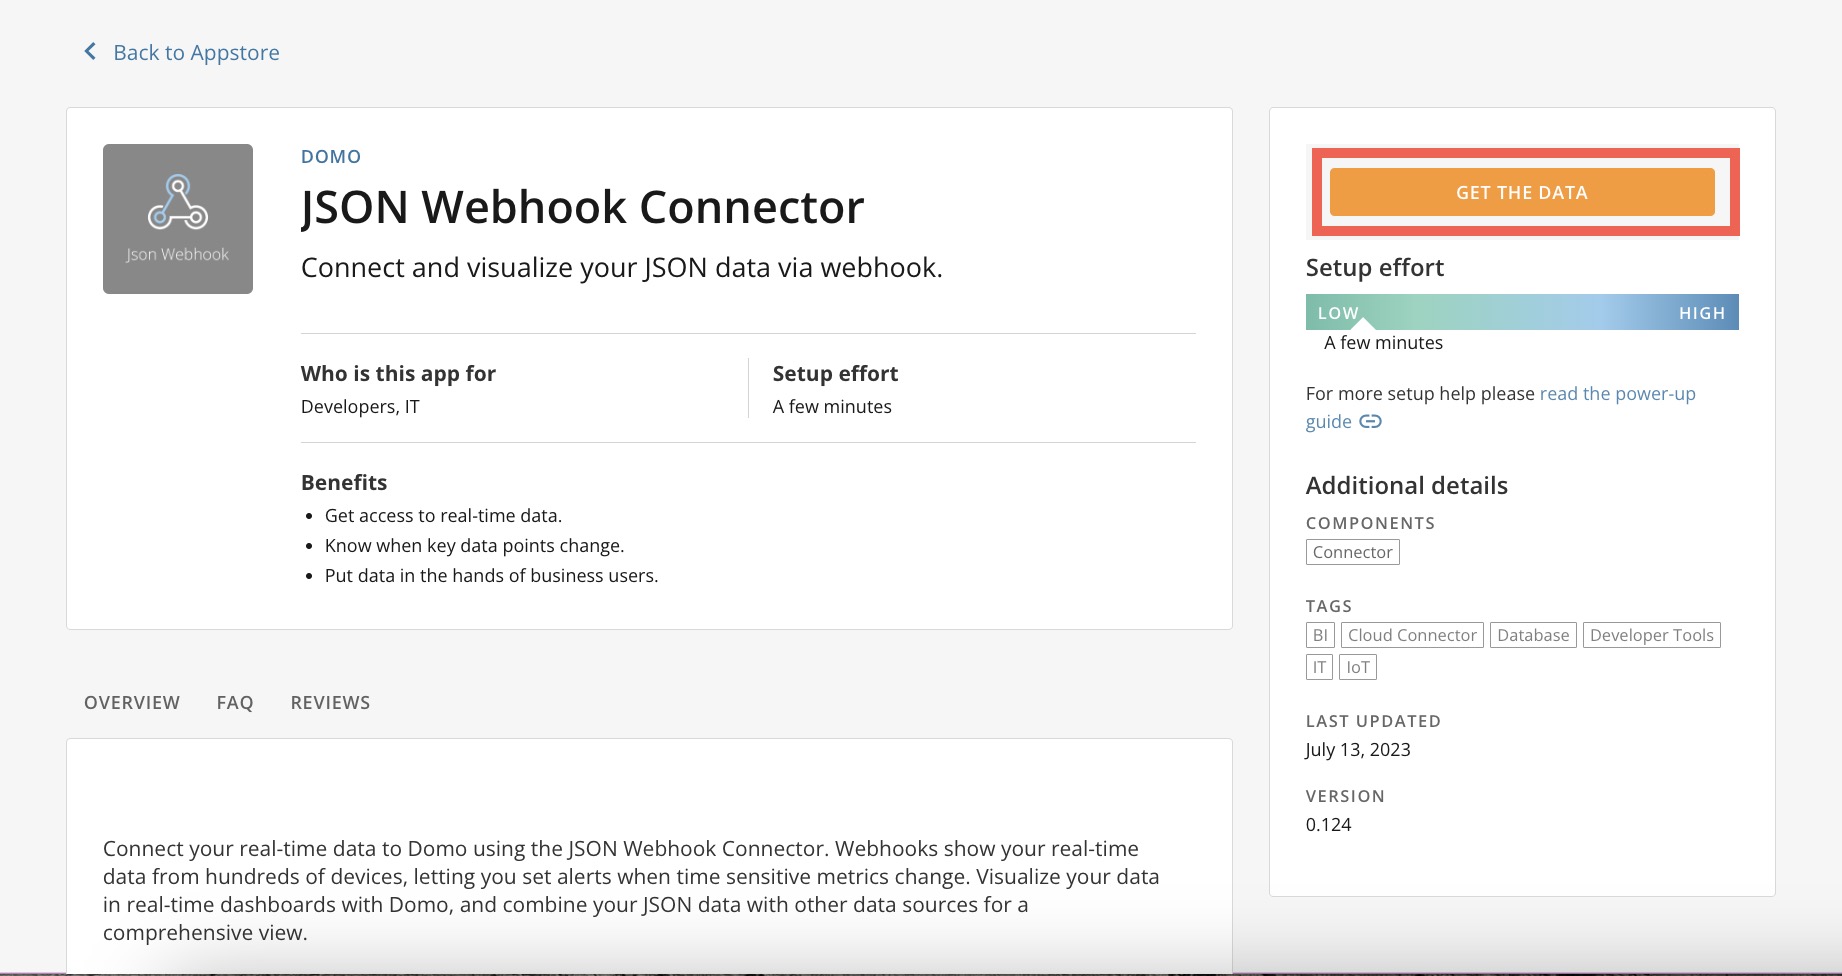Image resolution: width=1842 pixels, height=976 pixels.
Task: Open the OVERVIEW tab
Action: pyautogui.click(x=131, y=702)
